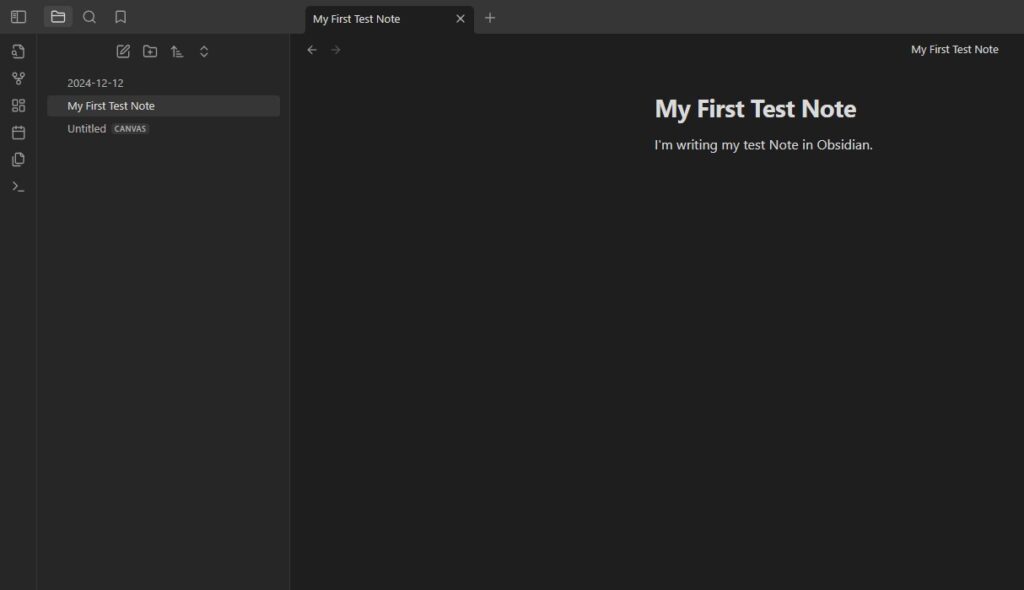Image resolution: width=1024 pixels, height=590 pixels.
Task: Navigate back with the left arrow
Action: pyautogui.click(x=312, y=50)
